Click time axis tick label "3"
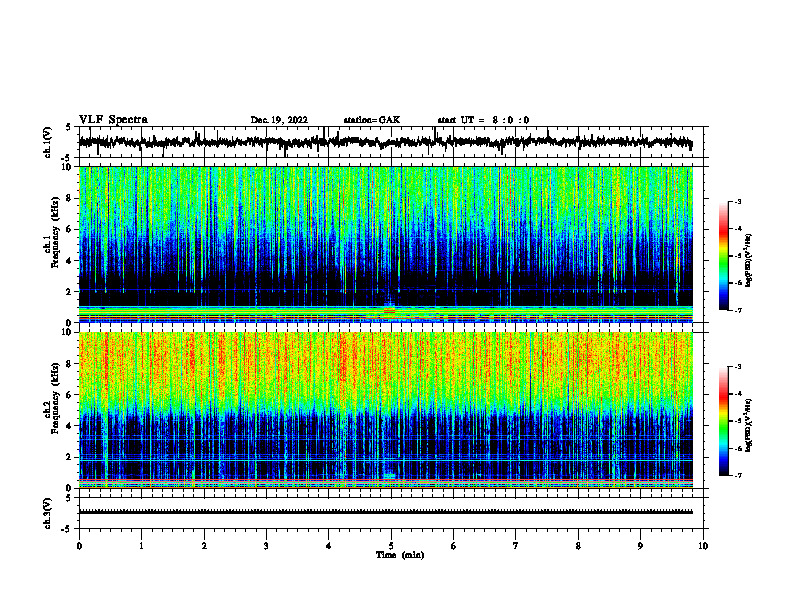Image resolution: width=792 pixels, height=612 pixels. (x=266, y=546)
